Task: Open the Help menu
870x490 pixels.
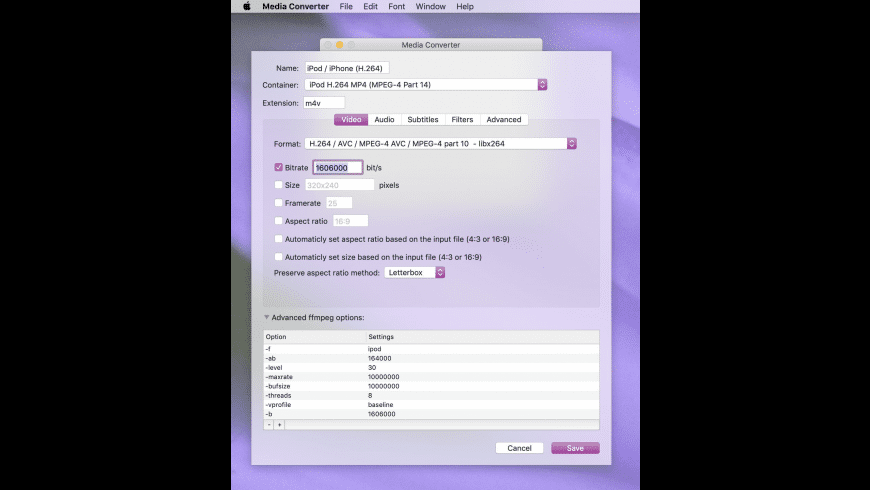Action: click(465, 6)
